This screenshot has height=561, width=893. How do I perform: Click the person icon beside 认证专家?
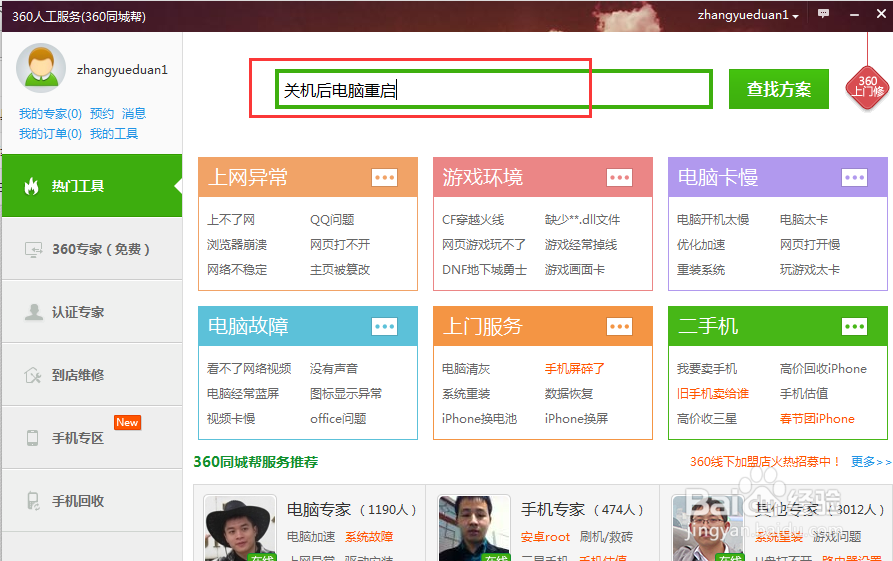tap(34, 312)
